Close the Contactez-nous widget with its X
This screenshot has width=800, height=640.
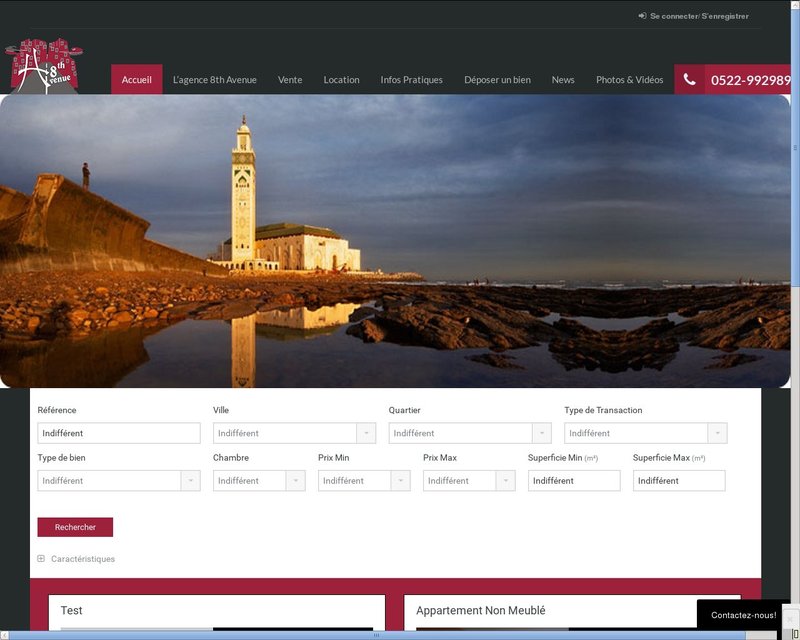click(790, 619)
